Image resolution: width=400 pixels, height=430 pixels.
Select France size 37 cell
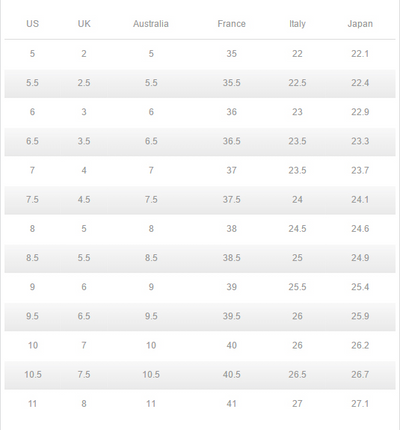click(x=231, y=170)
